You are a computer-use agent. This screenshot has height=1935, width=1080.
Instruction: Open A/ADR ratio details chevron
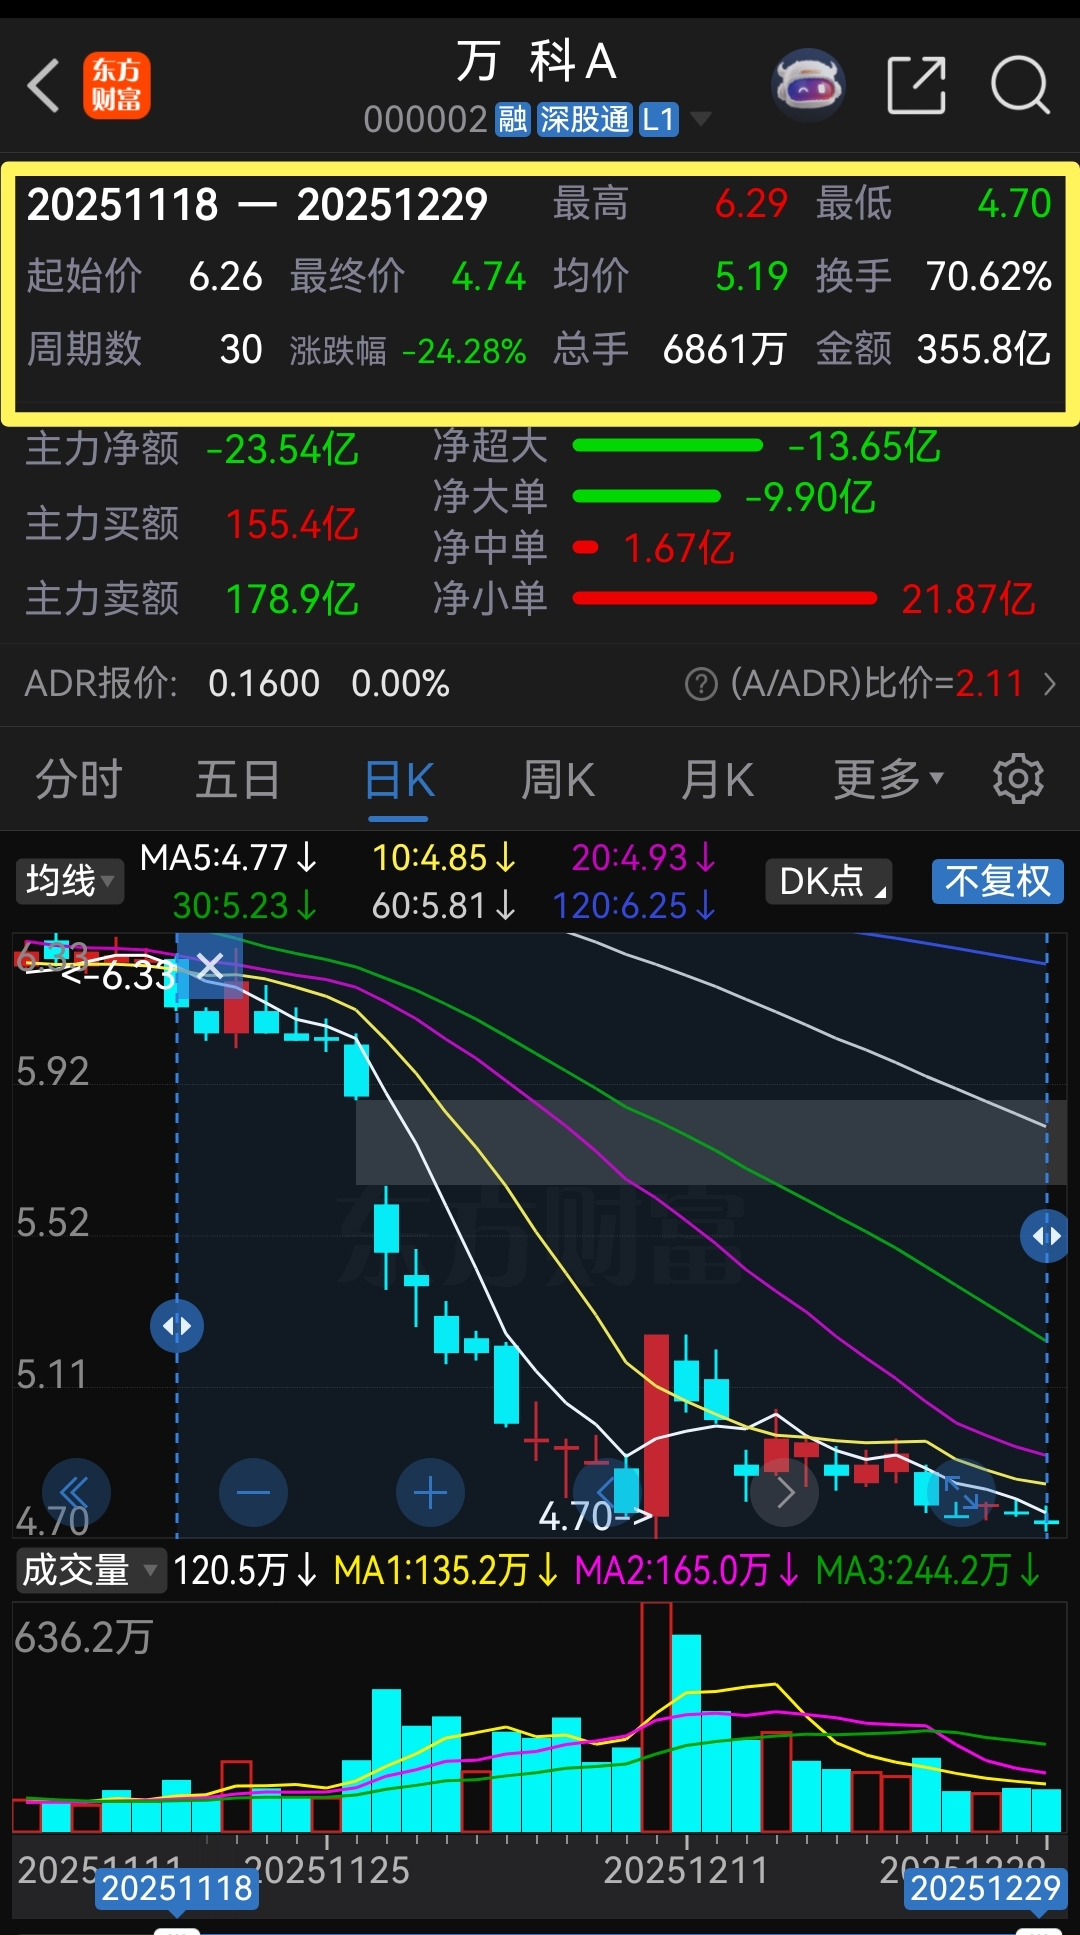click(x=1050, y=684)
